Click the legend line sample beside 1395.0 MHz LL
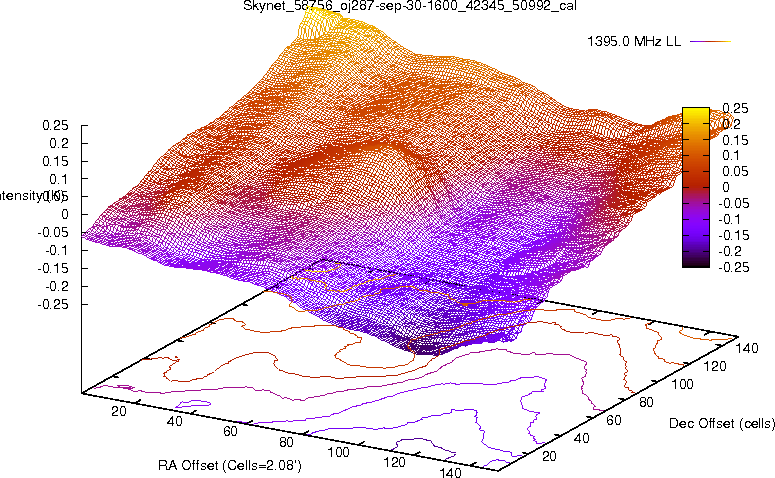Viewport: 775px width, 478px height. 710,42
